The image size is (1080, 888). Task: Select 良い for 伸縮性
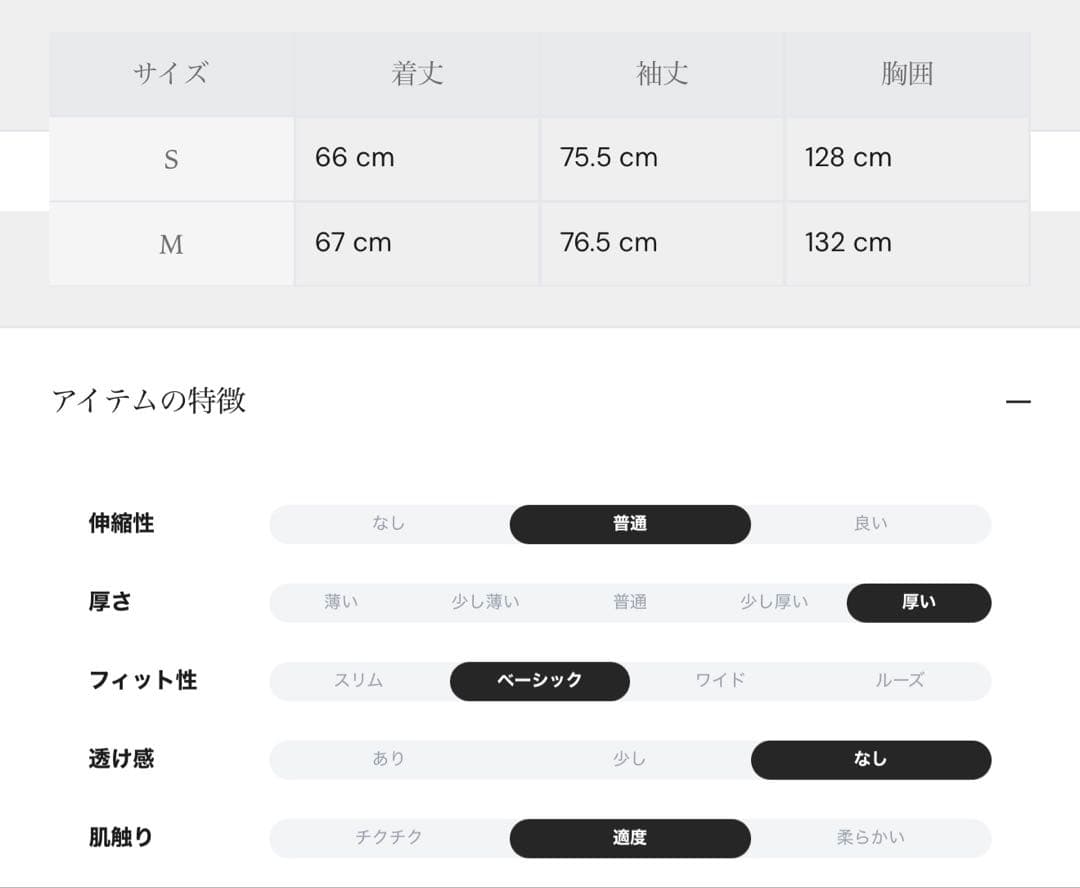pos(871,524)
